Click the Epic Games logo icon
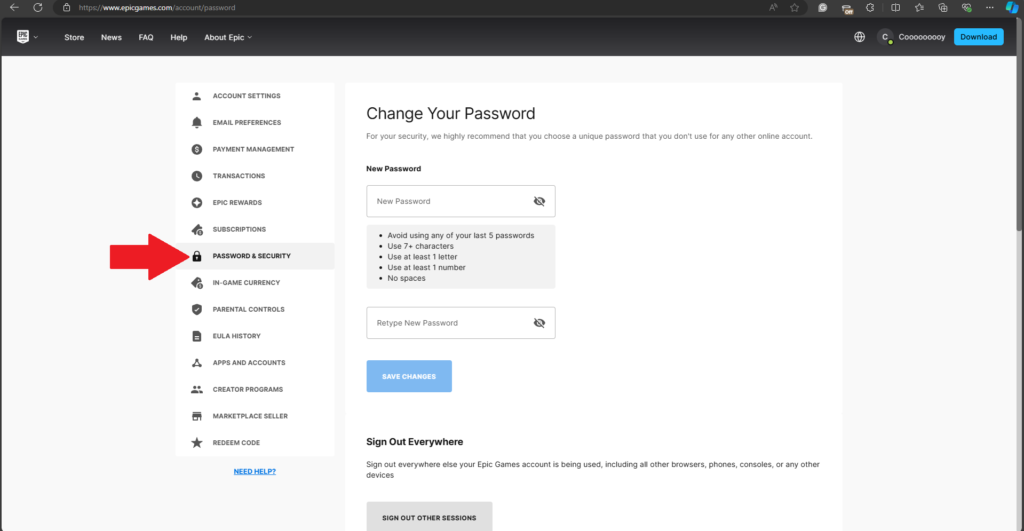Screen dimensions: 1024x531 coord(22,37)
